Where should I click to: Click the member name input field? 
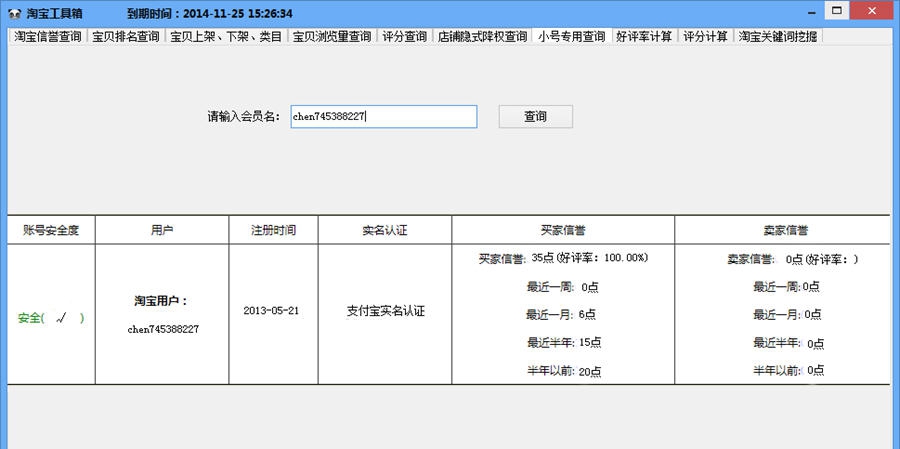point(383,117)
